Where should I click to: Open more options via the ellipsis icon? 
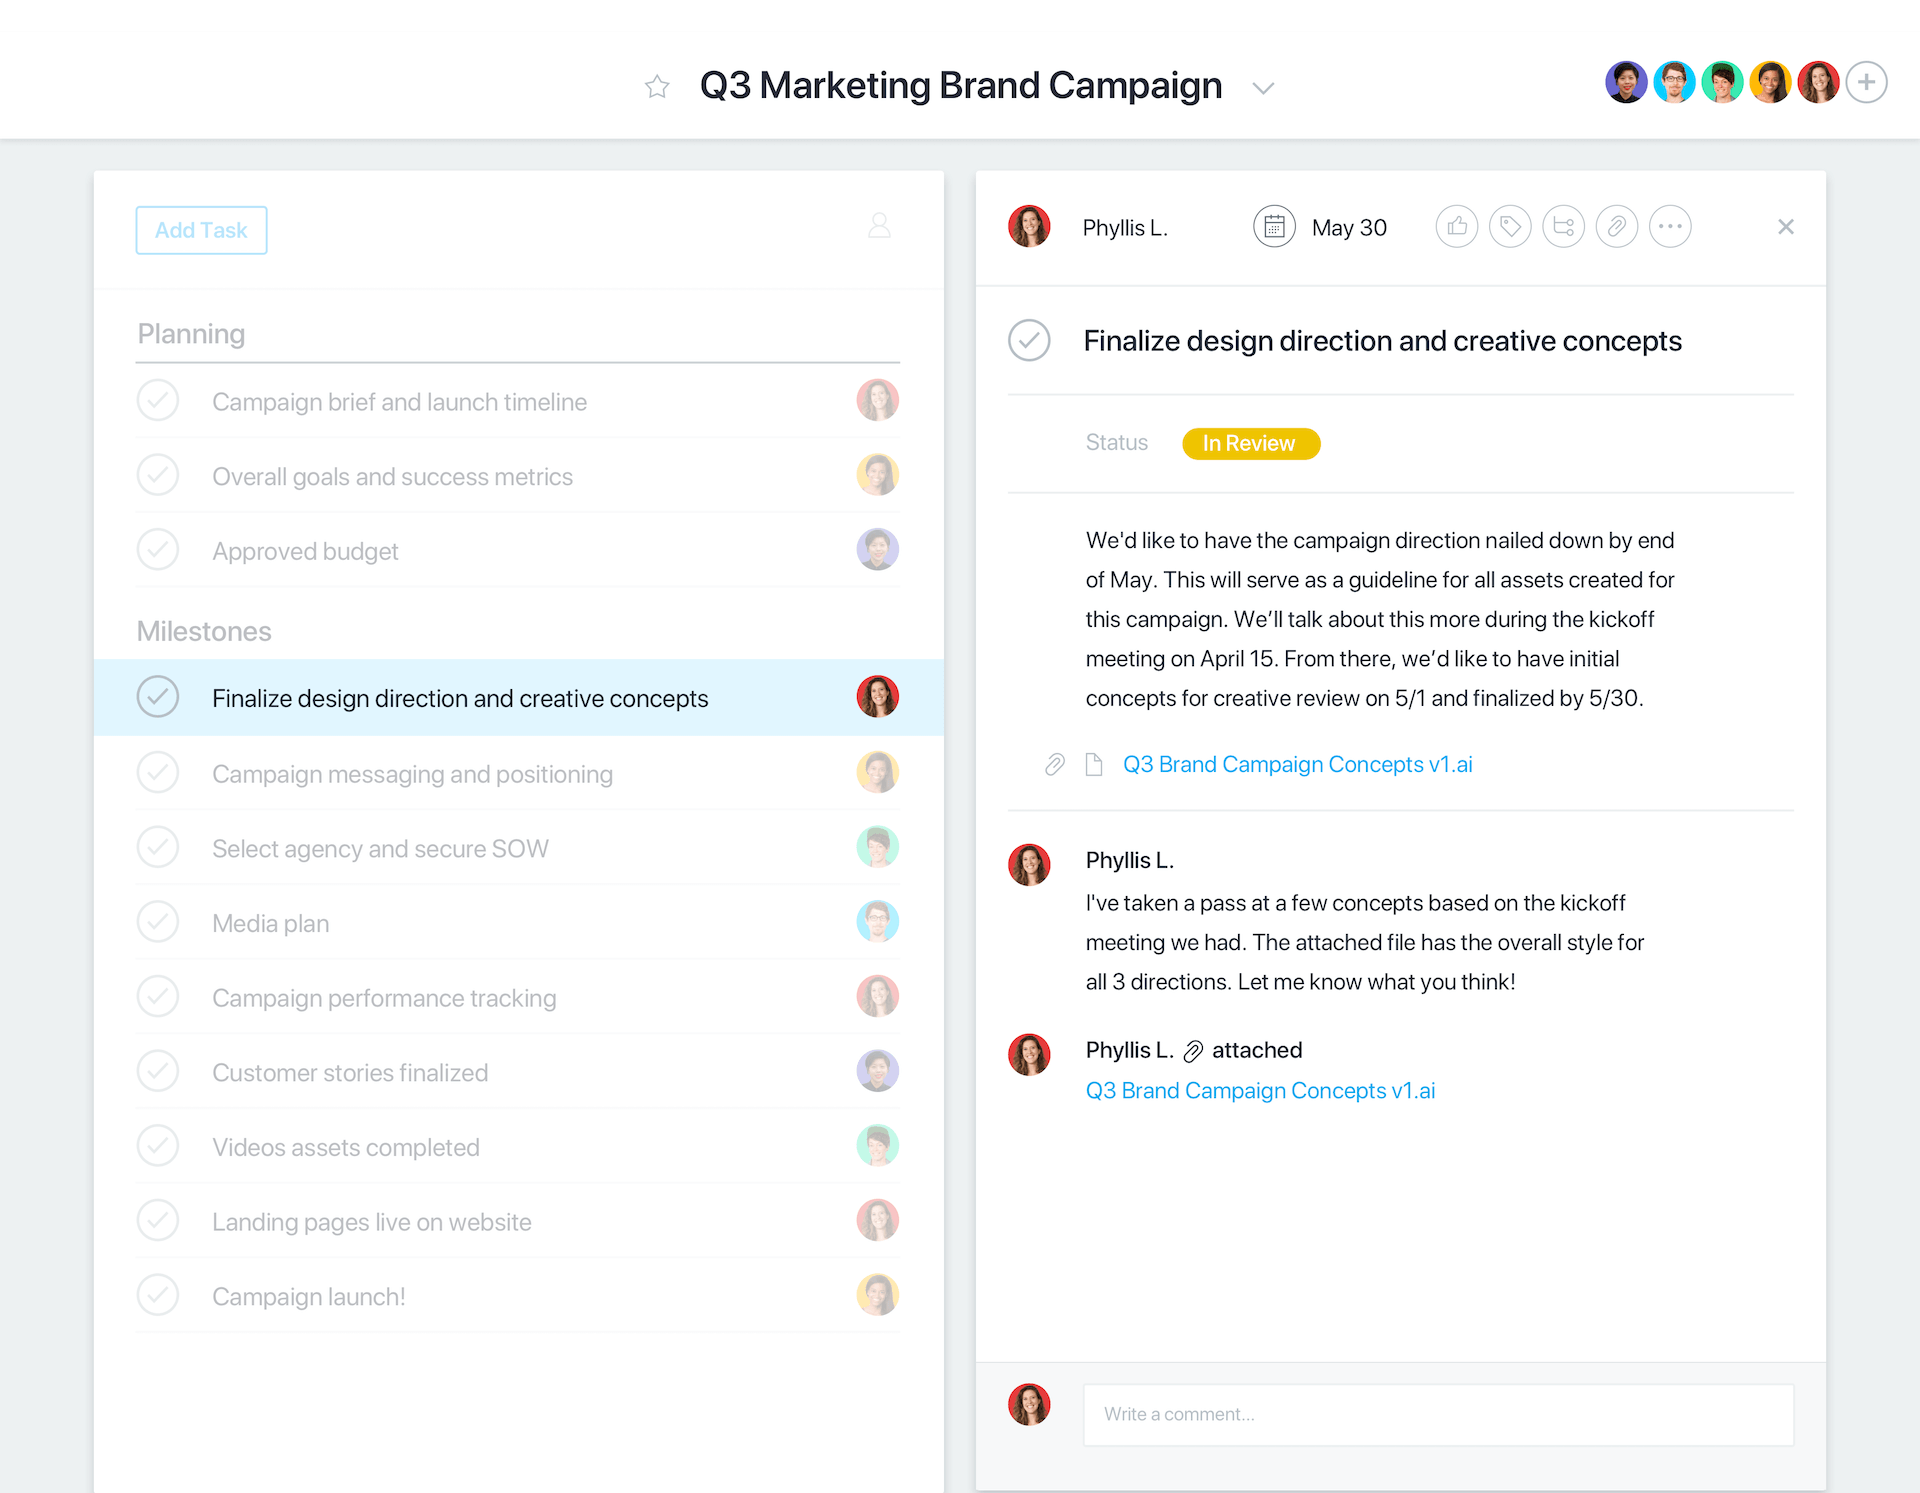pos(1670,226)
